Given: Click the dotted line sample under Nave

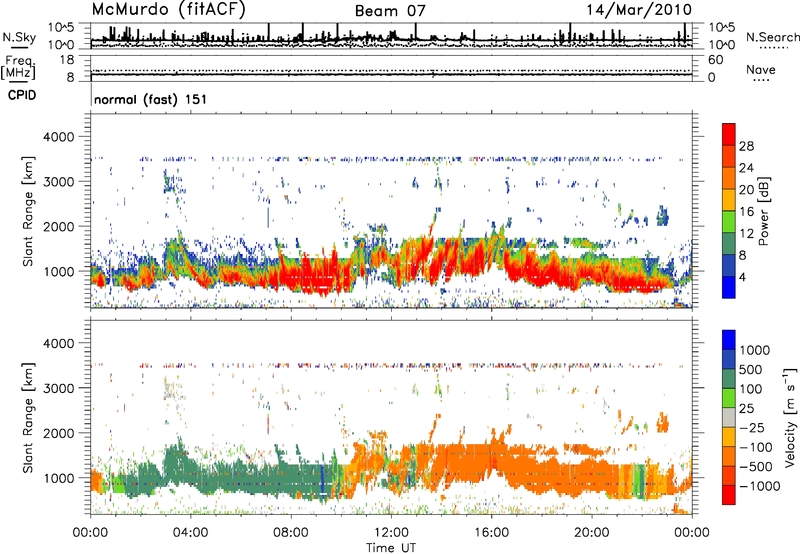Looking at the screenshot, I should click(x=761, y=80).
